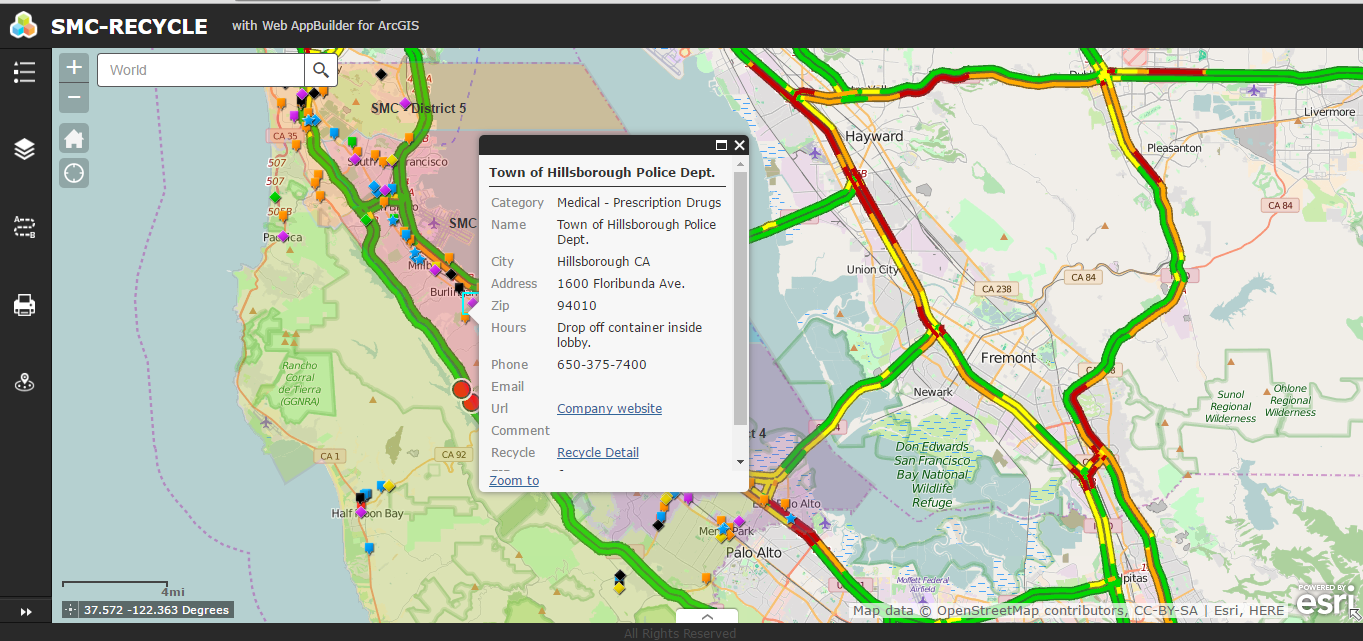This screenshot has width=1363, height=641.
Task: Open the Legend list widget in sidebar
Action: coord(25,71)
